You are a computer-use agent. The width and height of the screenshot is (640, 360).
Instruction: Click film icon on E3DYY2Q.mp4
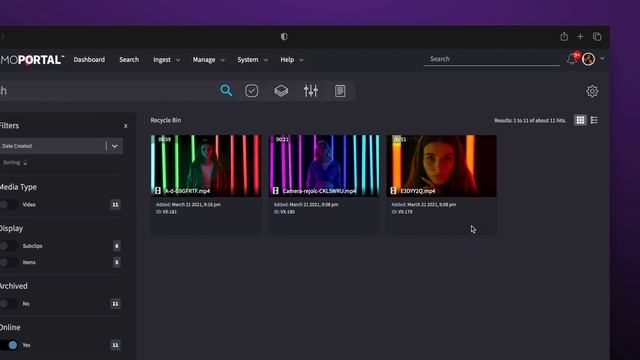[393, 191]
